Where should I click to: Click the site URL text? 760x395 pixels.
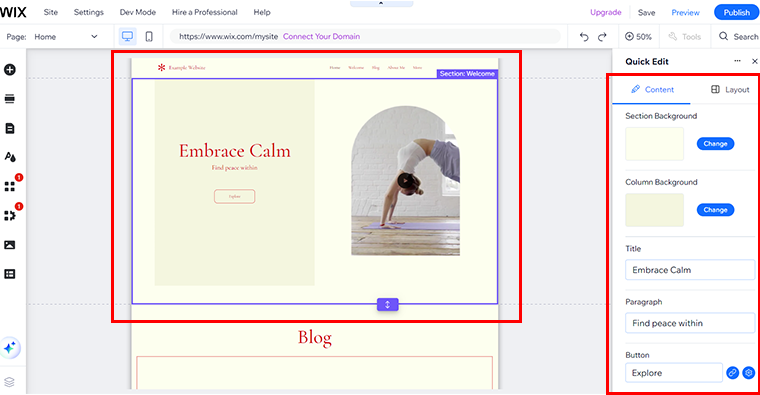(228, 36)
